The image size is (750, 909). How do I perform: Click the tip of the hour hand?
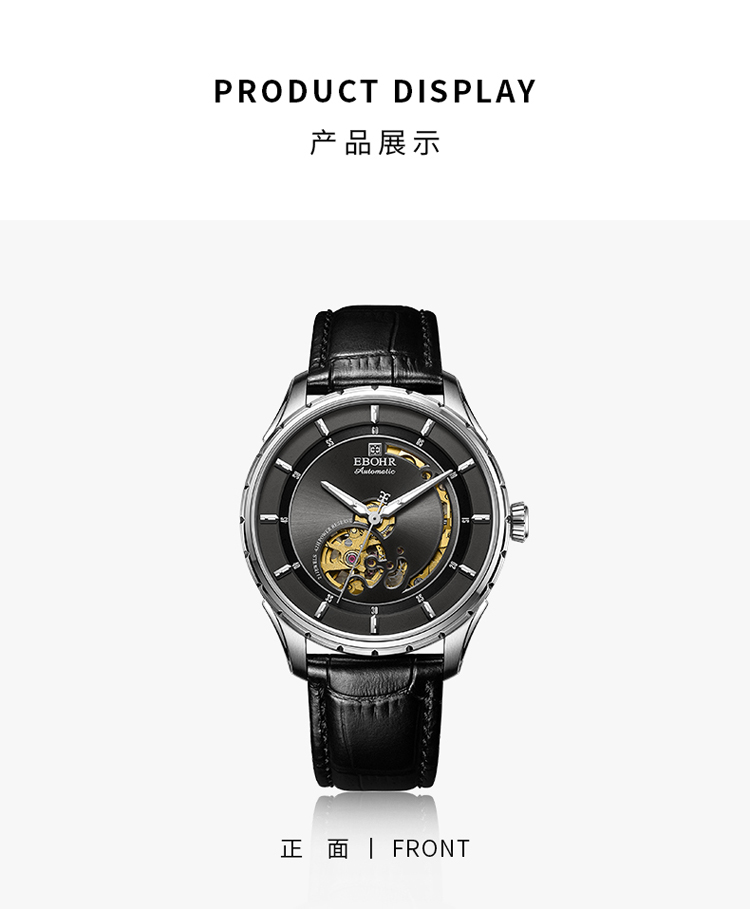[x=323, y=483]
